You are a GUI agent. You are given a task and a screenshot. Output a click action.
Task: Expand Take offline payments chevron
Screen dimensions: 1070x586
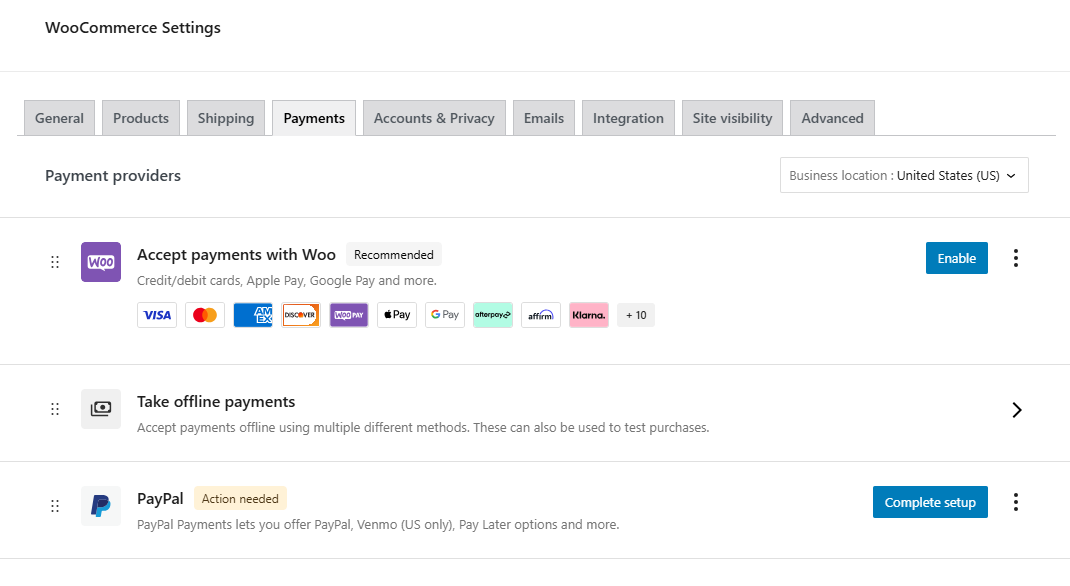coord(1016,410)
